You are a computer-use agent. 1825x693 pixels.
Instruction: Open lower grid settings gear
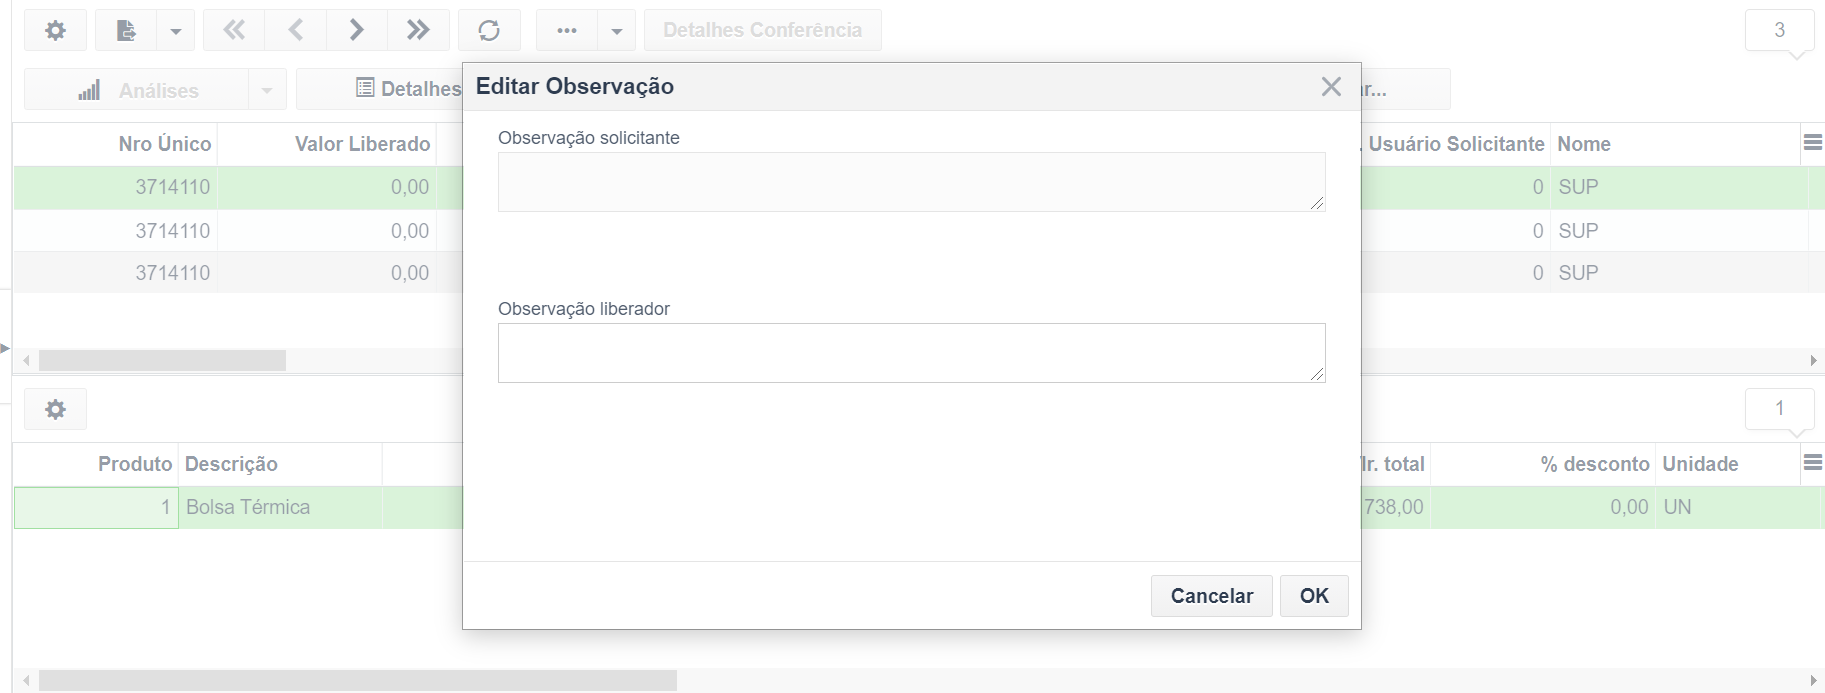coord(56,409)
